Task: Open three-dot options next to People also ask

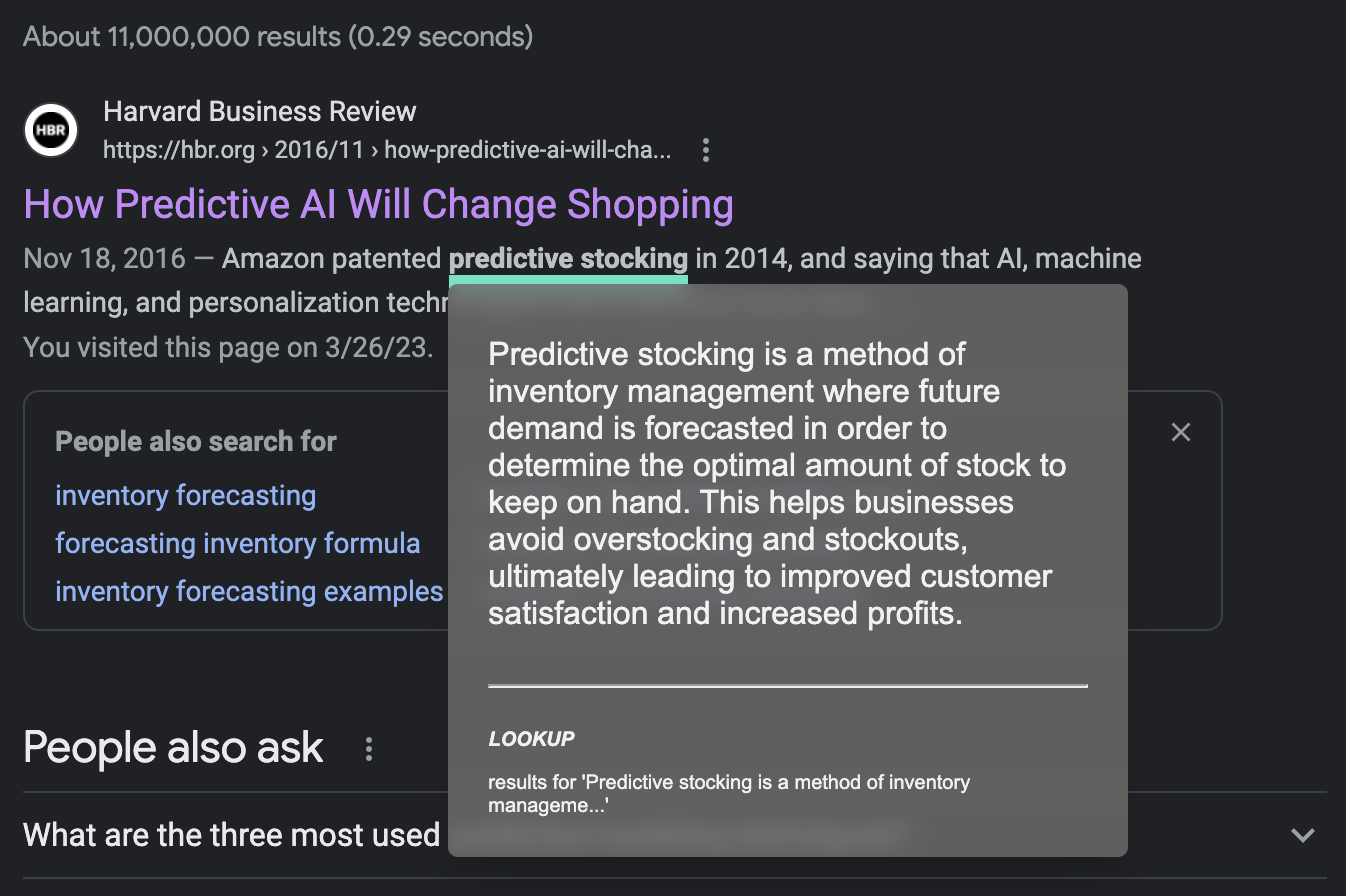Action: 369,749
